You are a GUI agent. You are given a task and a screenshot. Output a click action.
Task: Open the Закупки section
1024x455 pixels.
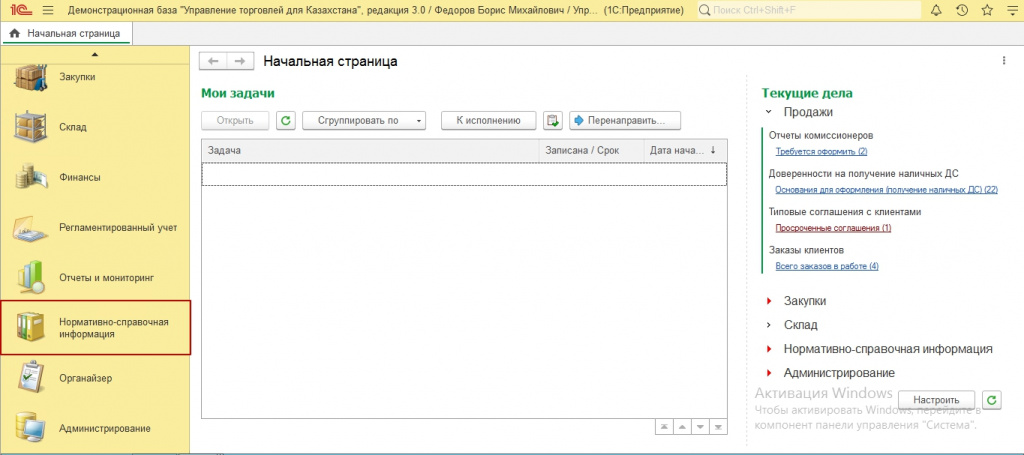coord(77,77)
